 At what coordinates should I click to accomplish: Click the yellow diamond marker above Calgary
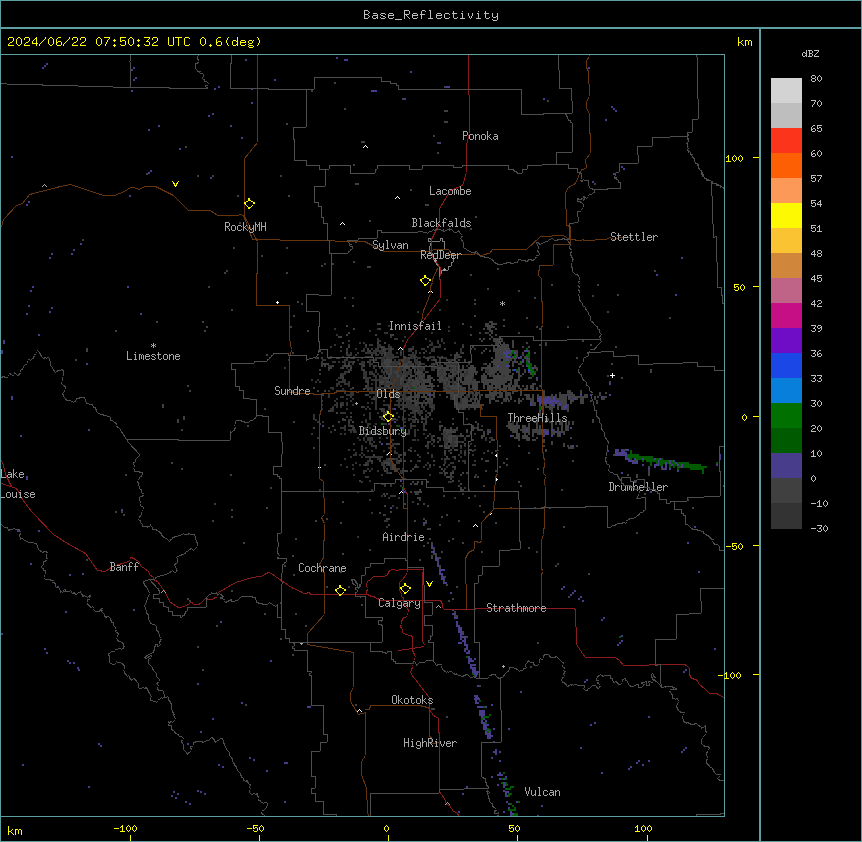pos(405,589)
